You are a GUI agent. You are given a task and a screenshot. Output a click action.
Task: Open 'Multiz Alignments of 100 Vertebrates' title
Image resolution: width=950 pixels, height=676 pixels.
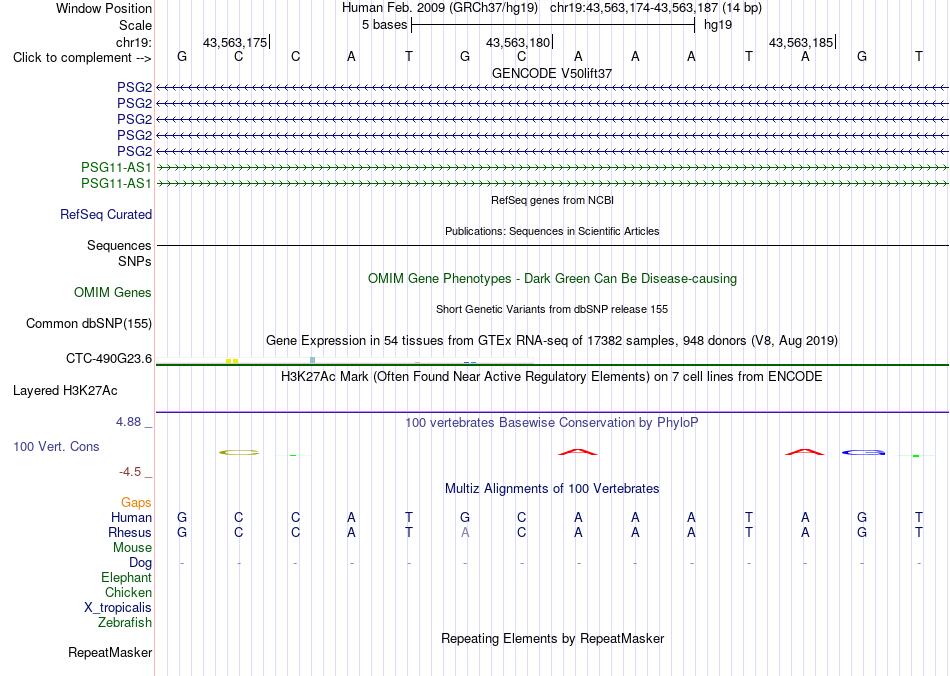(552, 489)
